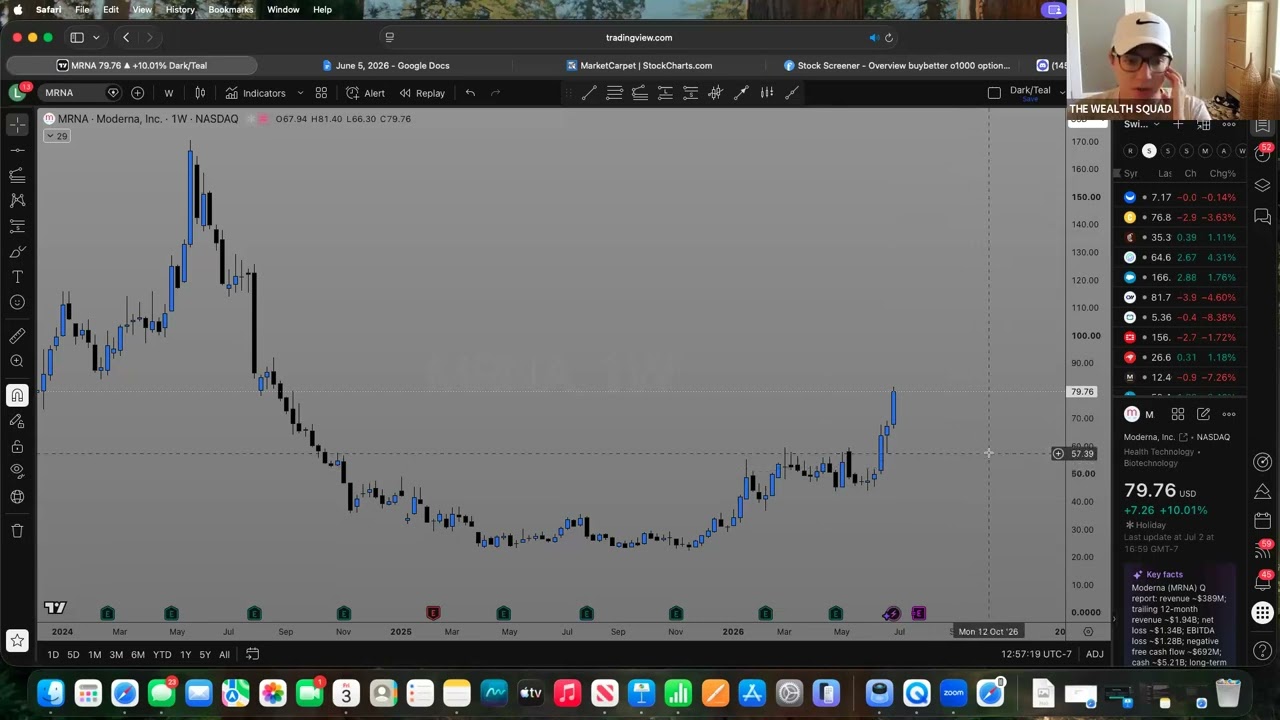Toggle the layout fullscreen square checkbox
This screenshot has width=1280, height=720.
coord(994,93)
